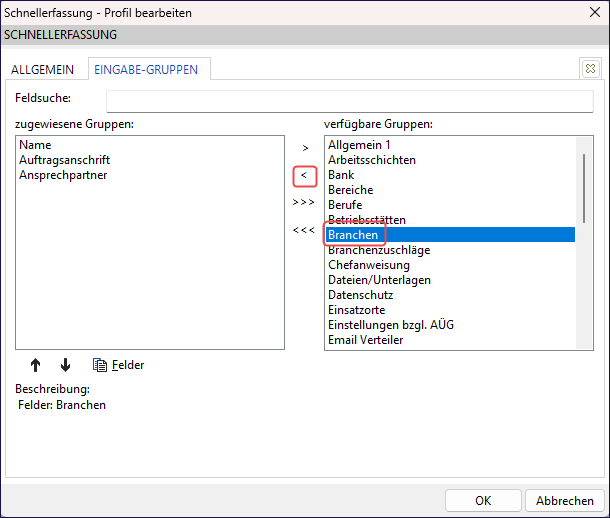This screenshot has height=518, width=610.
Task: Open the Felder fields button
Action: coord(118,365)
